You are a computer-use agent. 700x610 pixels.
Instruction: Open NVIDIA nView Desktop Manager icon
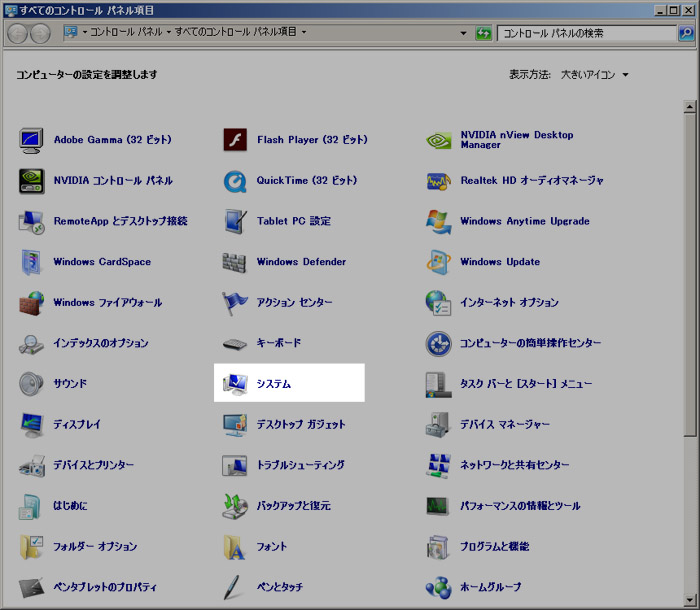[439, 140]
